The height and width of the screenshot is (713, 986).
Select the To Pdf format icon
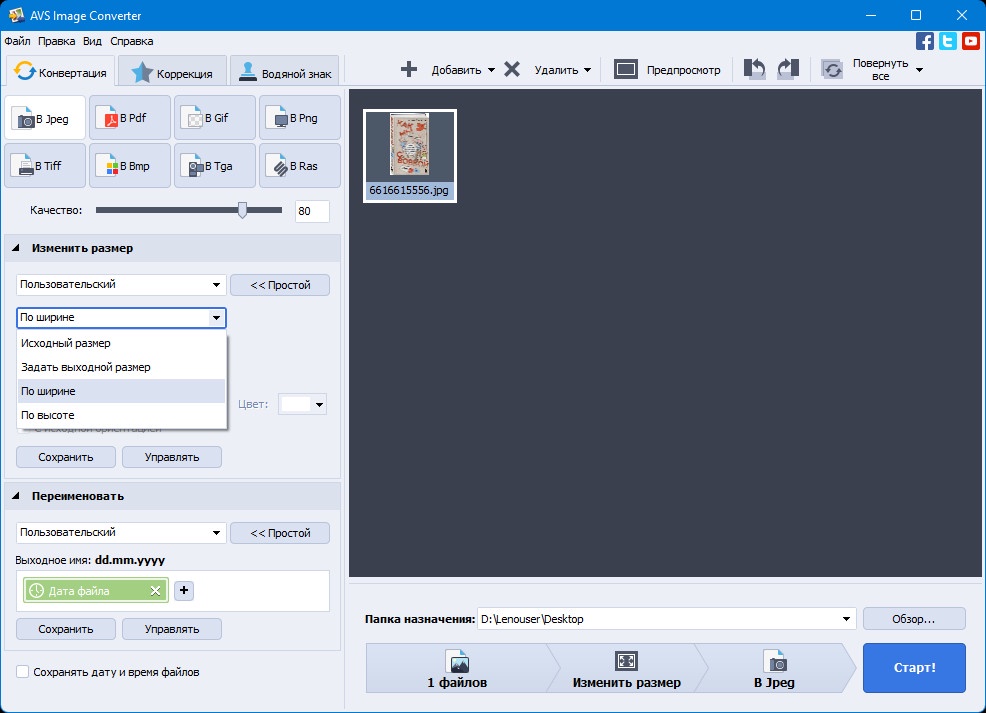tap(130, 118)
